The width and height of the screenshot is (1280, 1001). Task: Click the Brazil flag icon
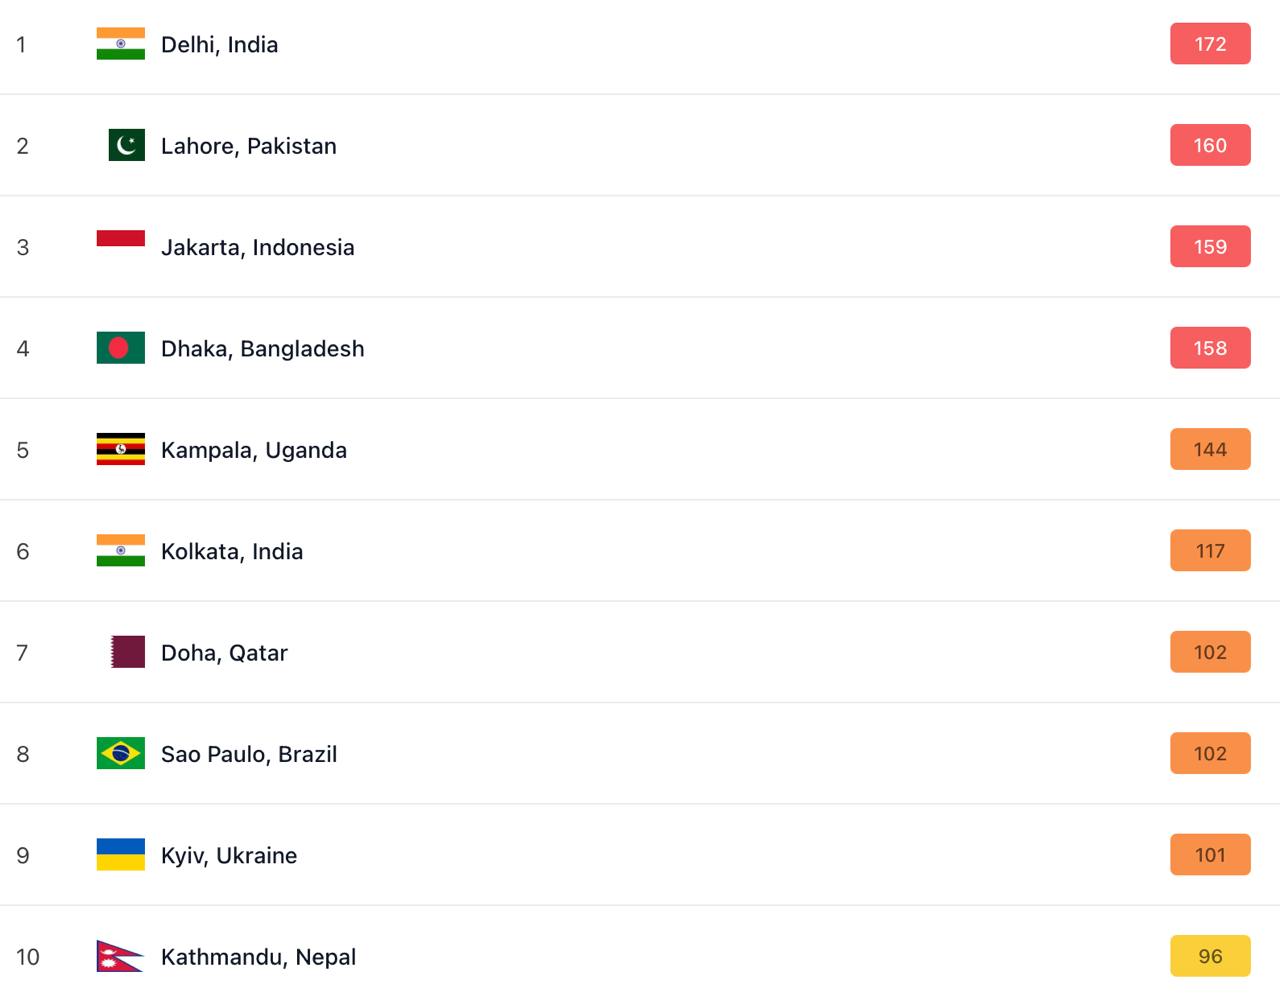coord(120,753)
